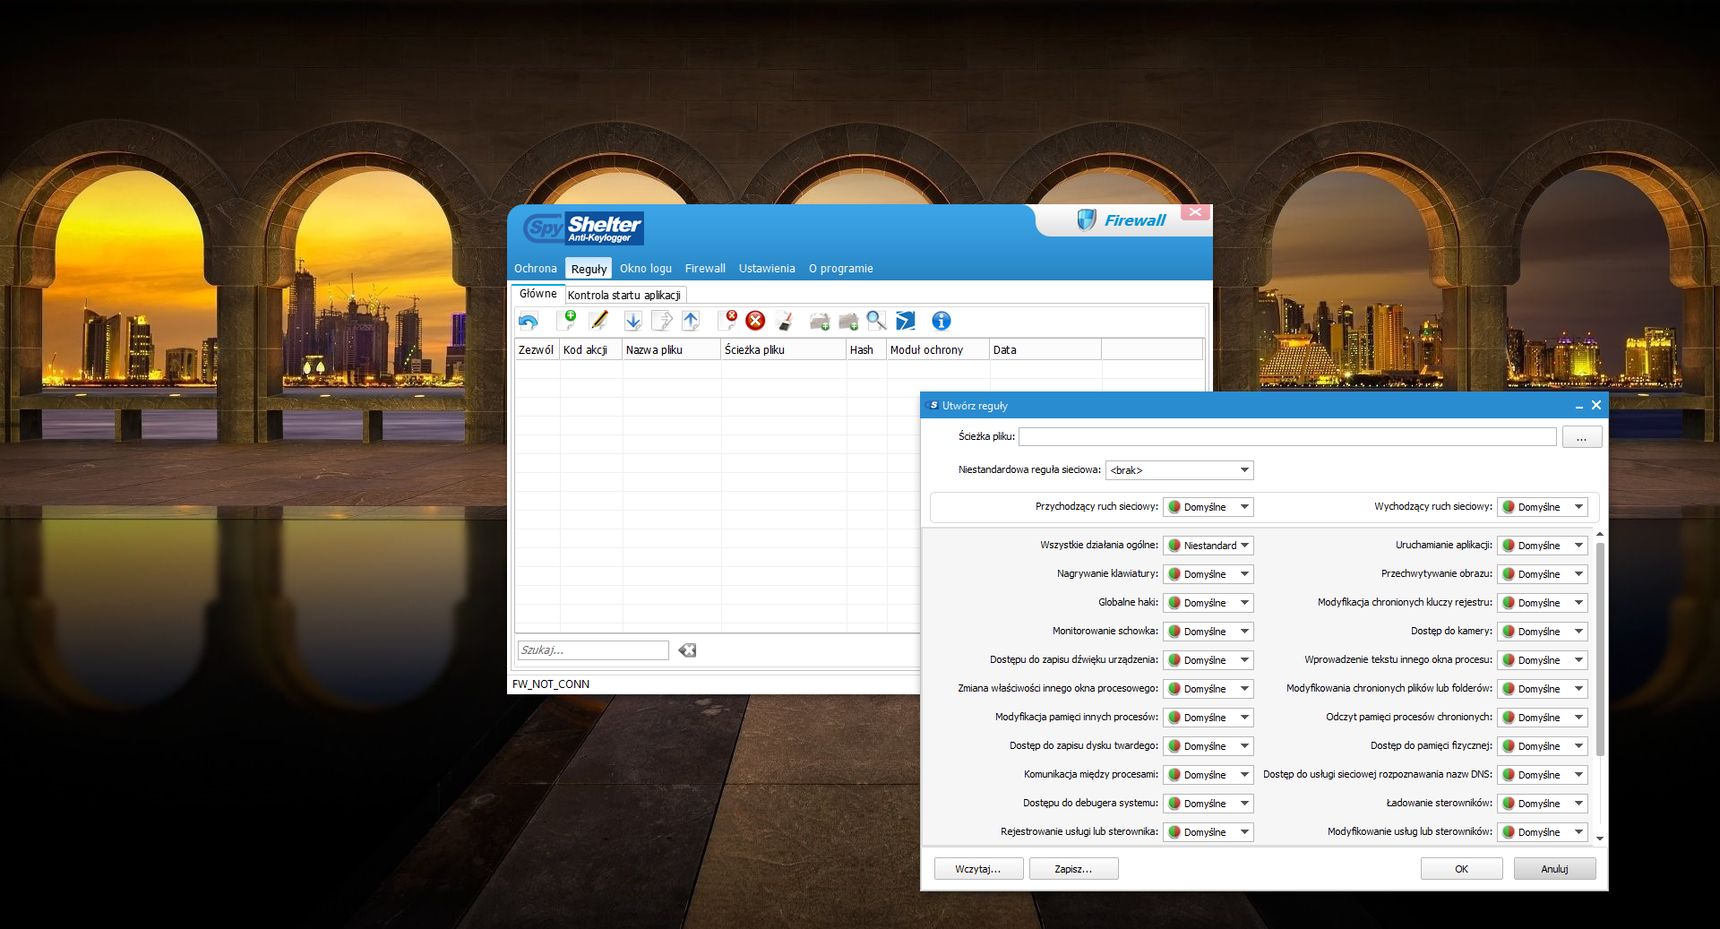The width and height of the screenshot is (1720, 929).
Task: Open Przychodzący ruch sieciowy dropdown
Action: (x=1208, y=507)
